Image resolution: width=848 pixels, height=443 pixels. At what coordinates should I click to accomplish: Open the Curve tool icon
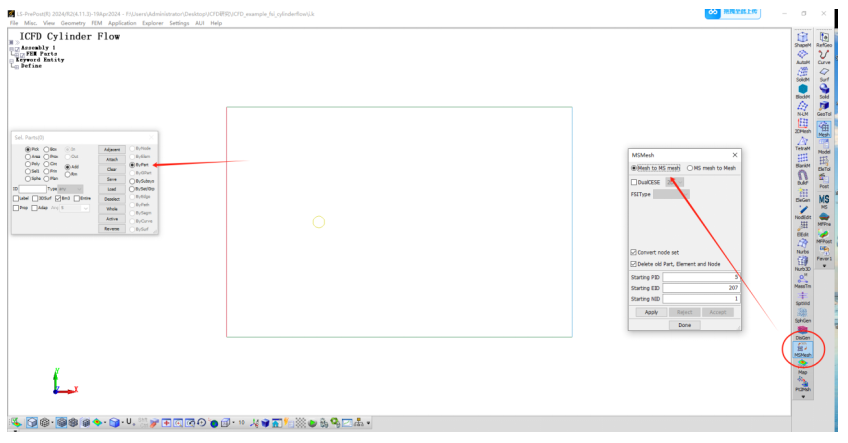click(824, 56)
